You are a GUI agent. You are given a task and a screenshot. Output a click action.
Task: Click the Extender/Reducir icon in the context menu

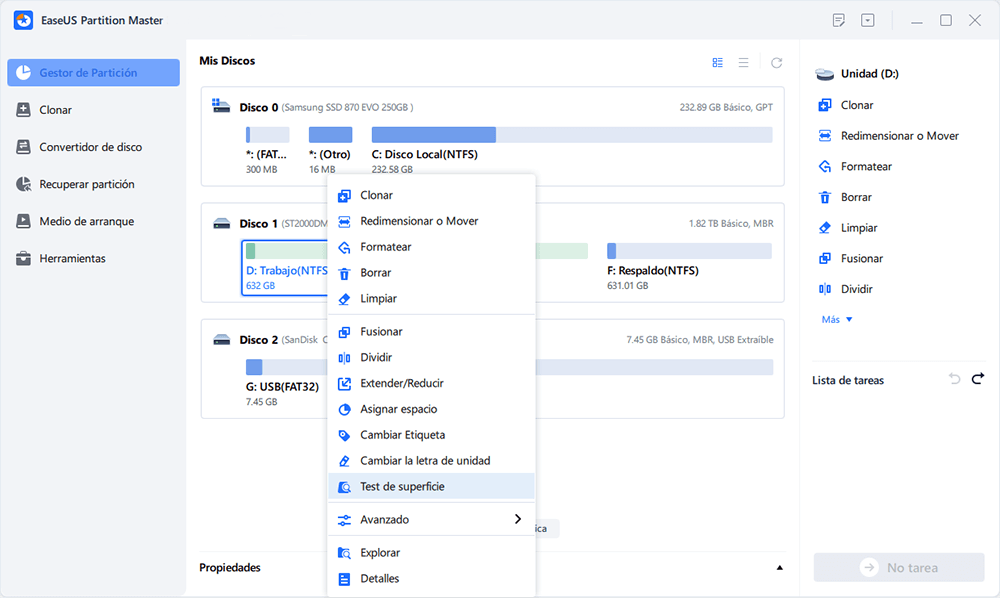click(344, 384)
